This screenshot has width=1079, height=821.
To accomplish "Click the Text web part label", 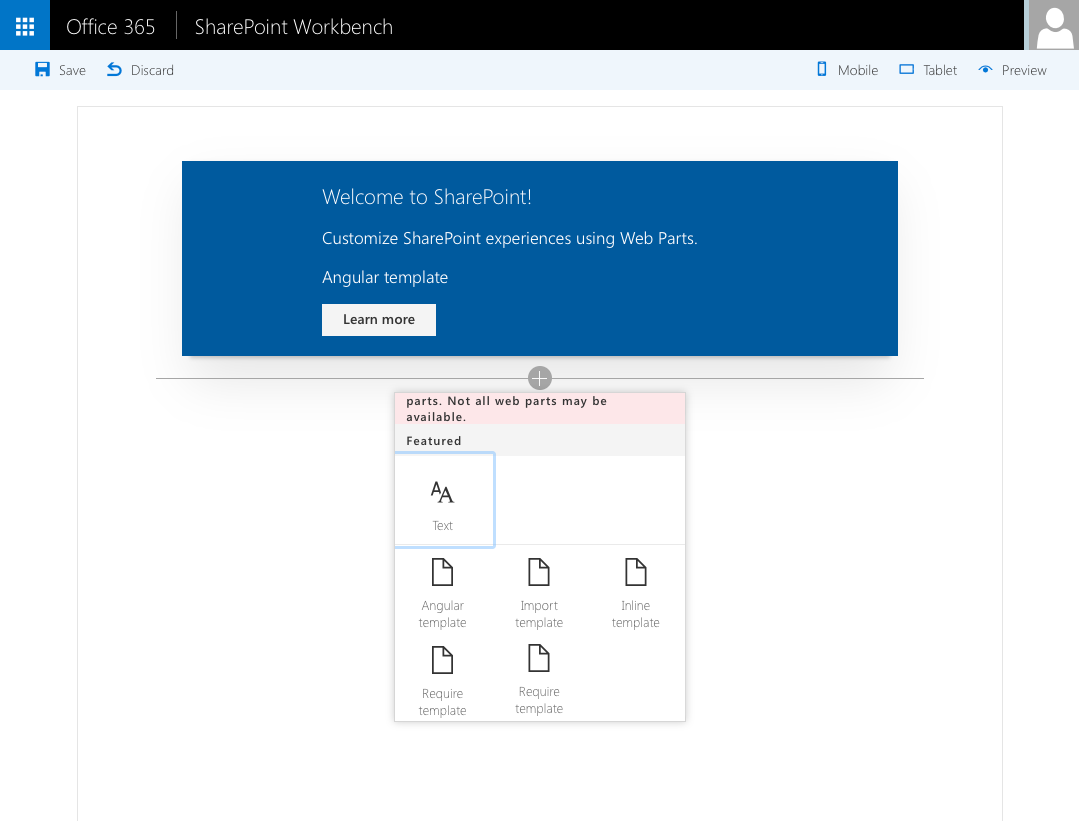I will pos(442,526).
